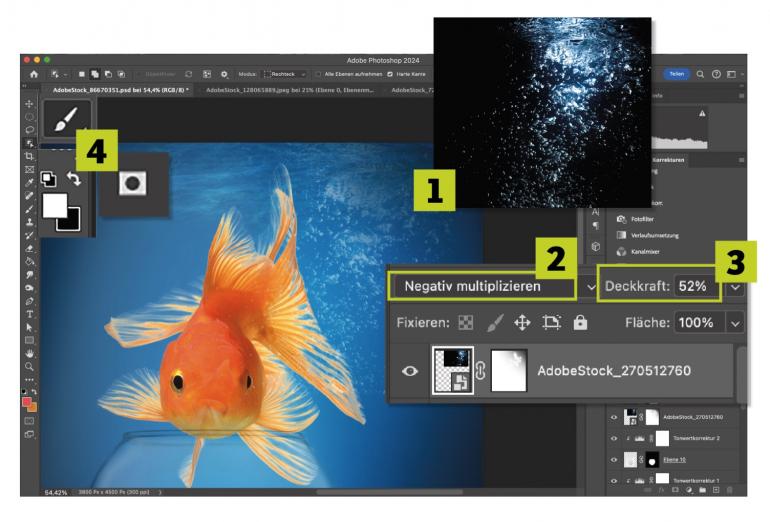Viewport: 770px width, 522px height.
Task: Select the Lasso tool
Action: (x=29, y=130)
